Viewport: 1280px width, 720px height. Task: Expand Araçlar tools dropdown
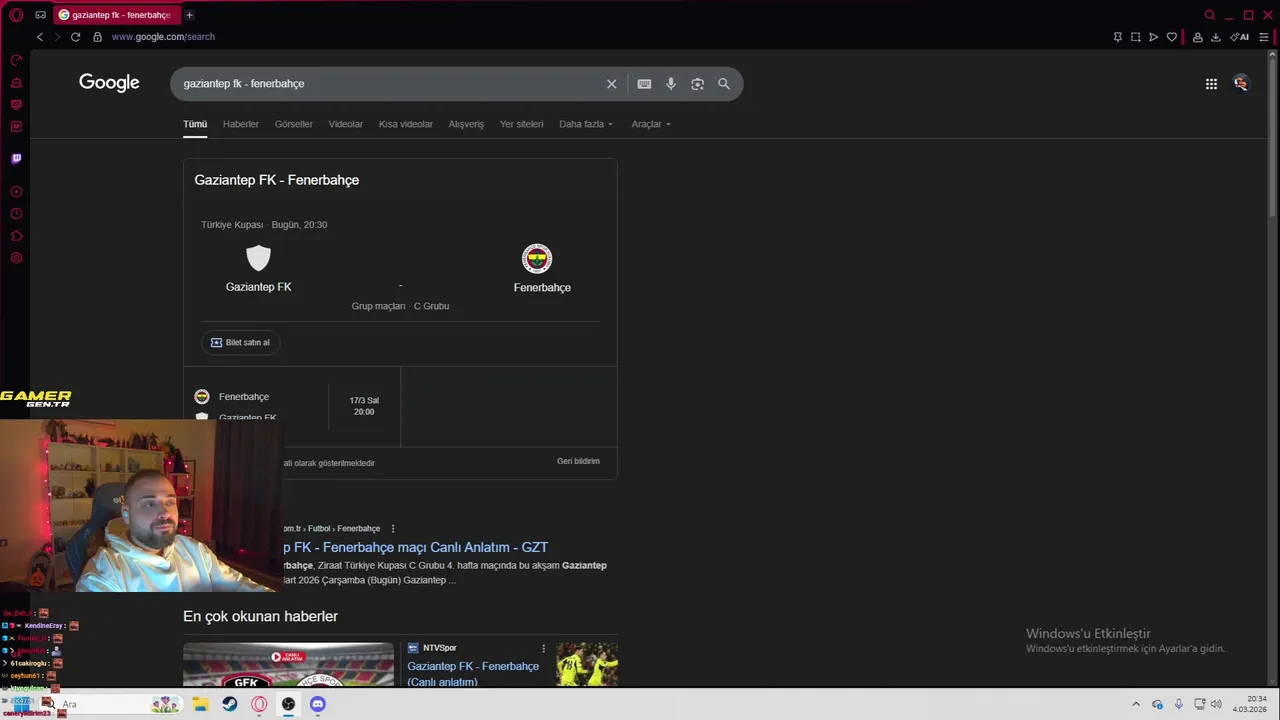pyautogui.click(x=651, y=124)
